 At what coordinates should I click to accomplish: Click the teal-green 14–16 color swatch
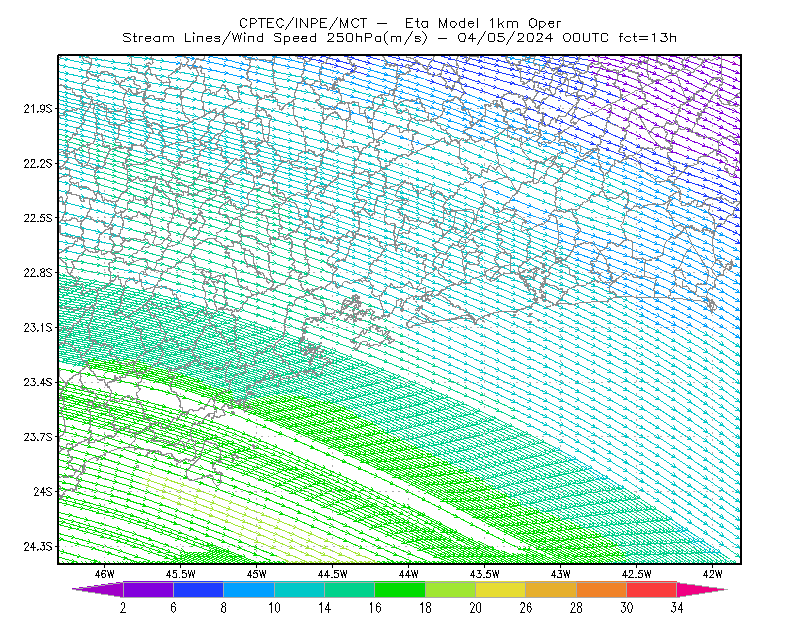pos(349,589)
